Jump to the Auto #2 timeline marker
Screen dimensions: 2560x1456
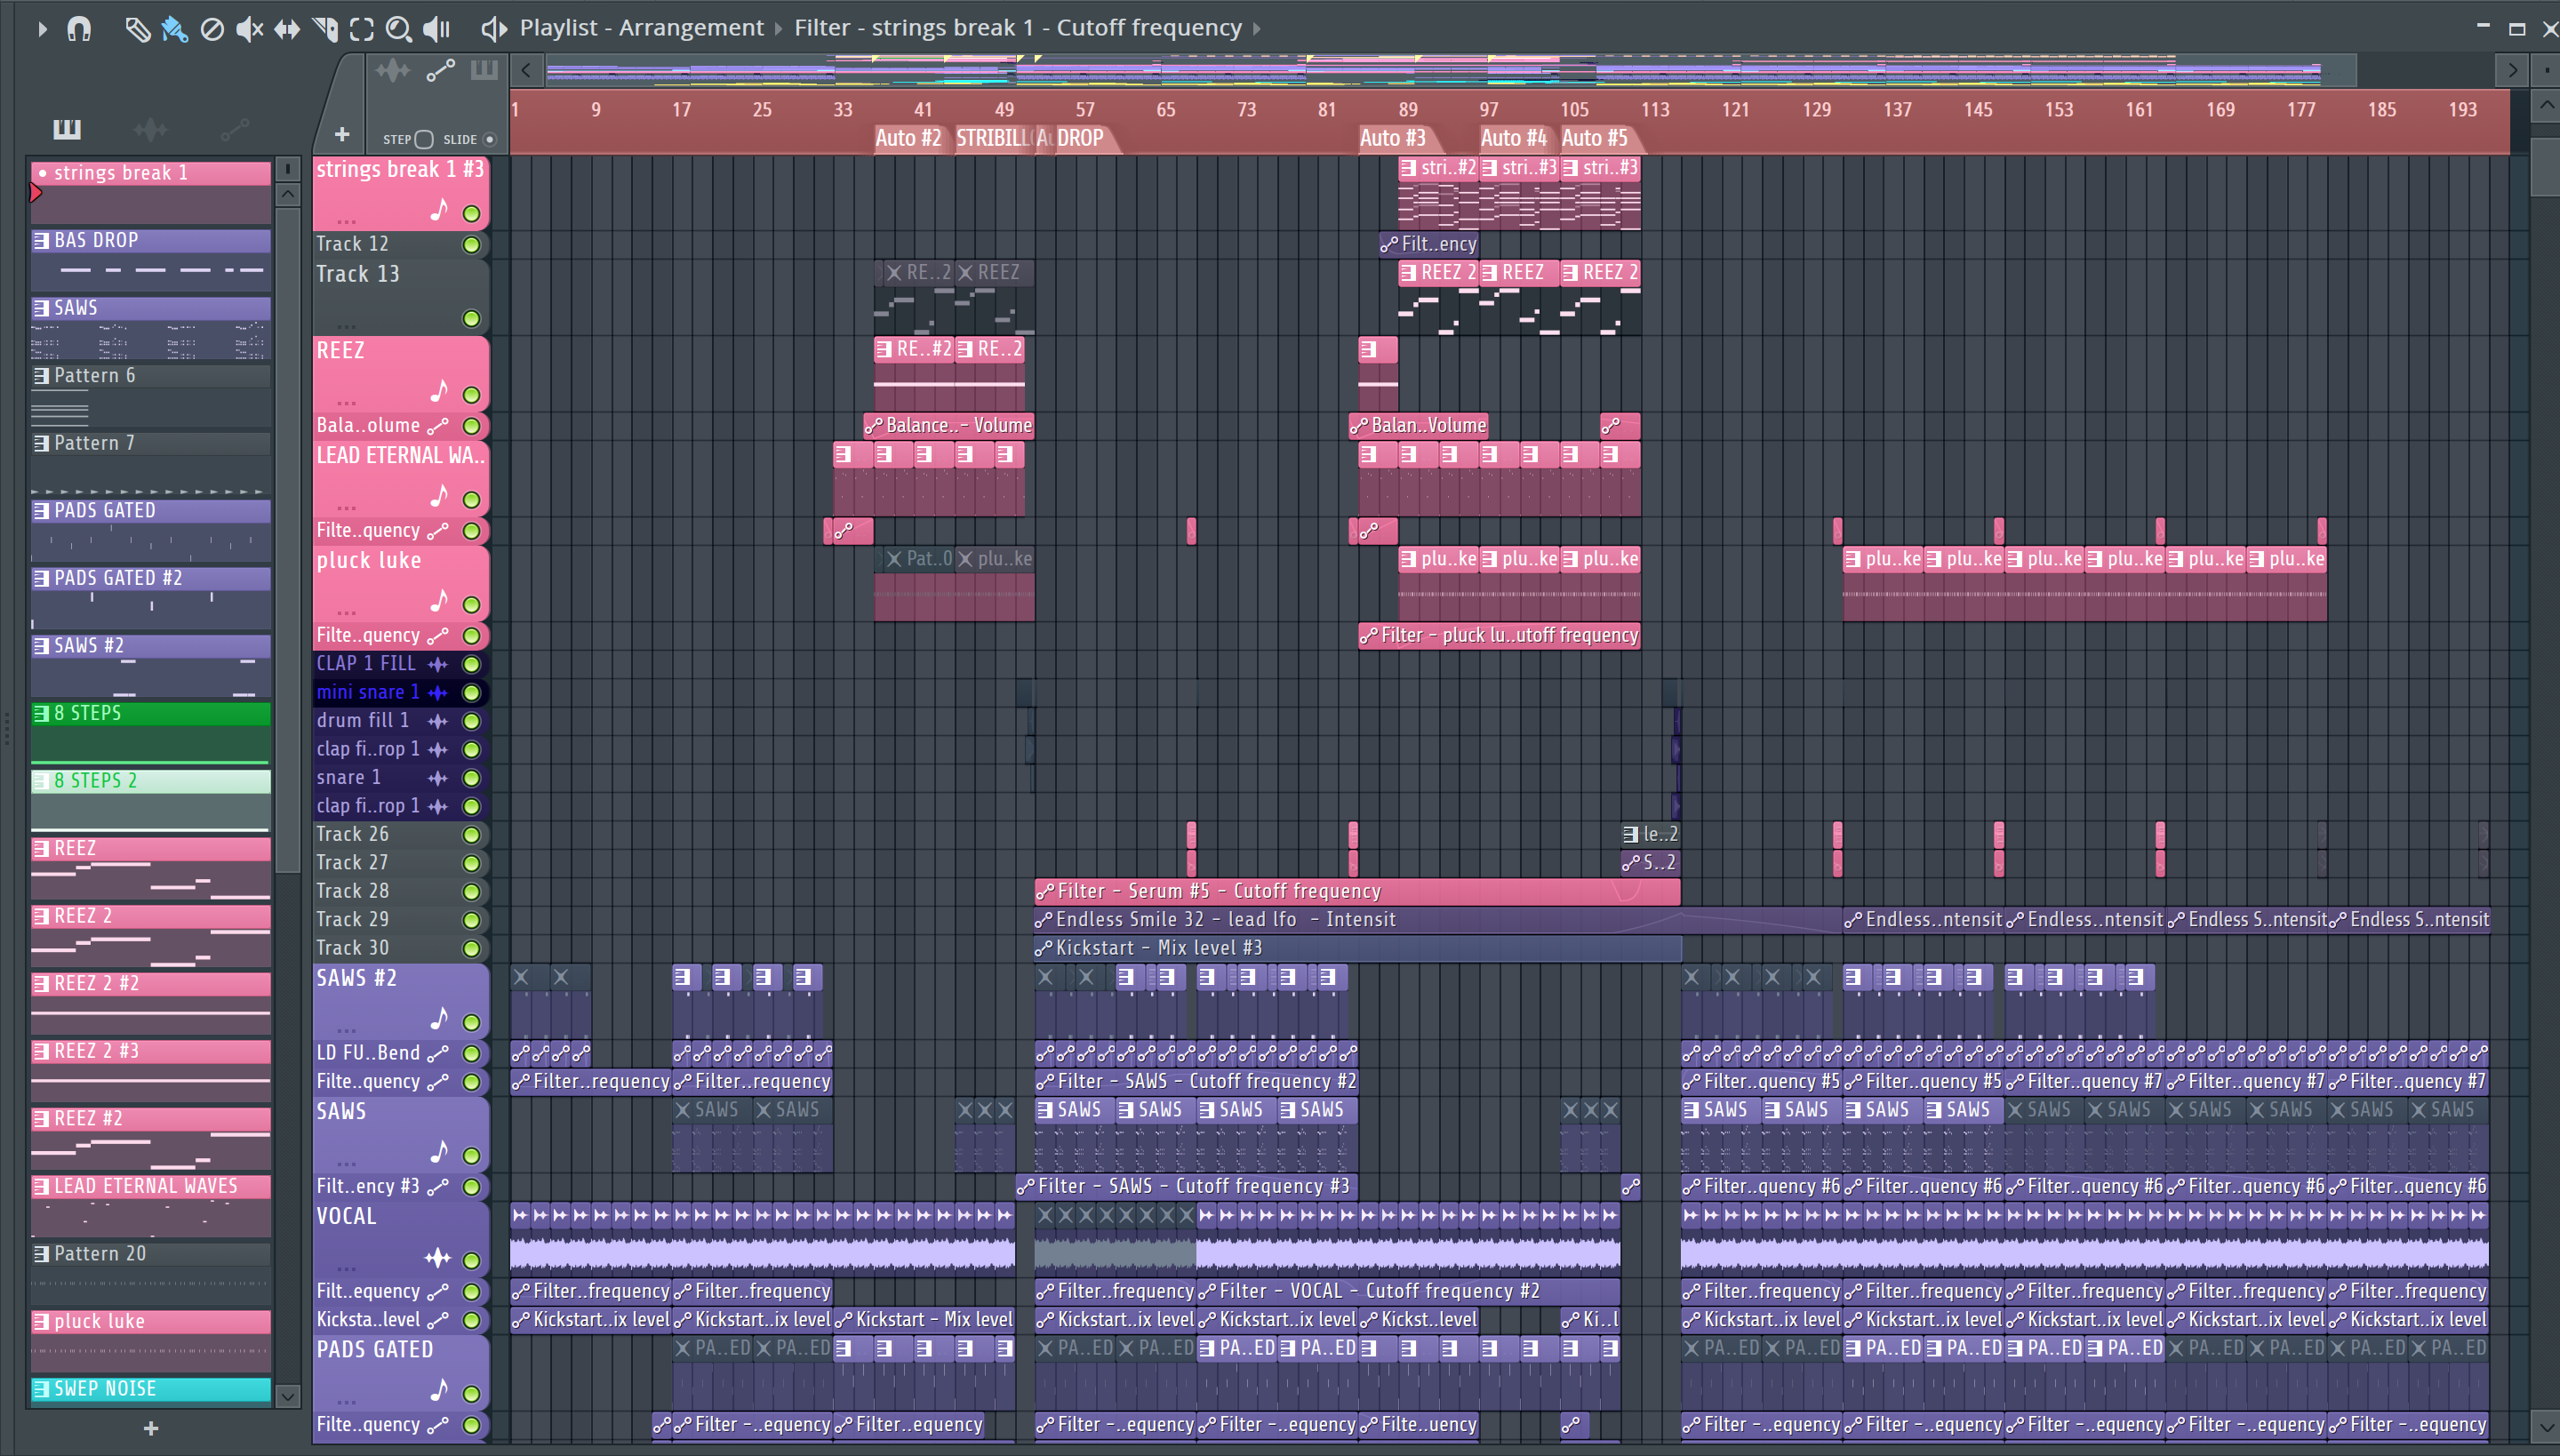click(x=908, y=139)
